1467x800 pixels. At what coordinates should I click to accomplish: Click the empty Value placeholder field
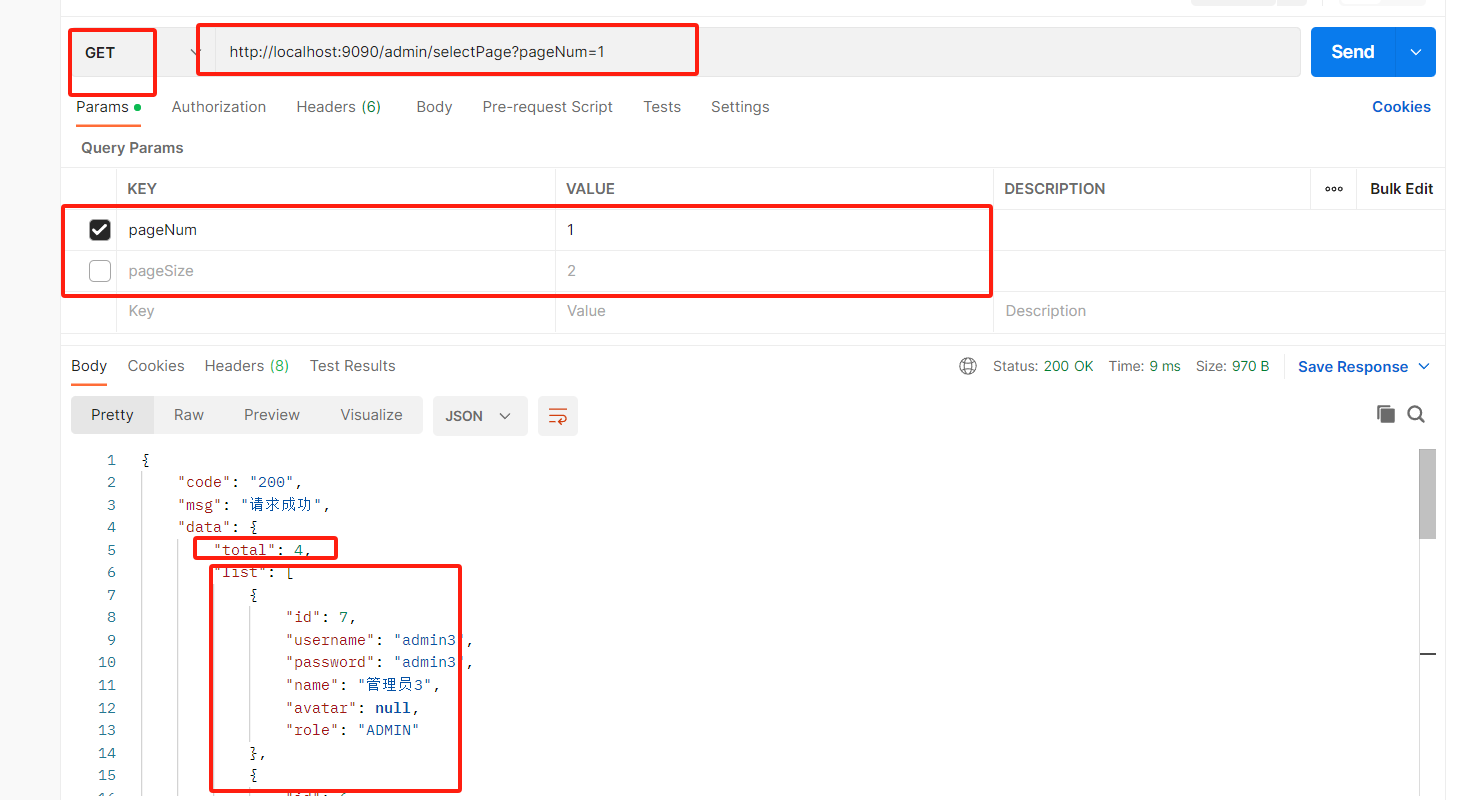(x=774, y=311)
